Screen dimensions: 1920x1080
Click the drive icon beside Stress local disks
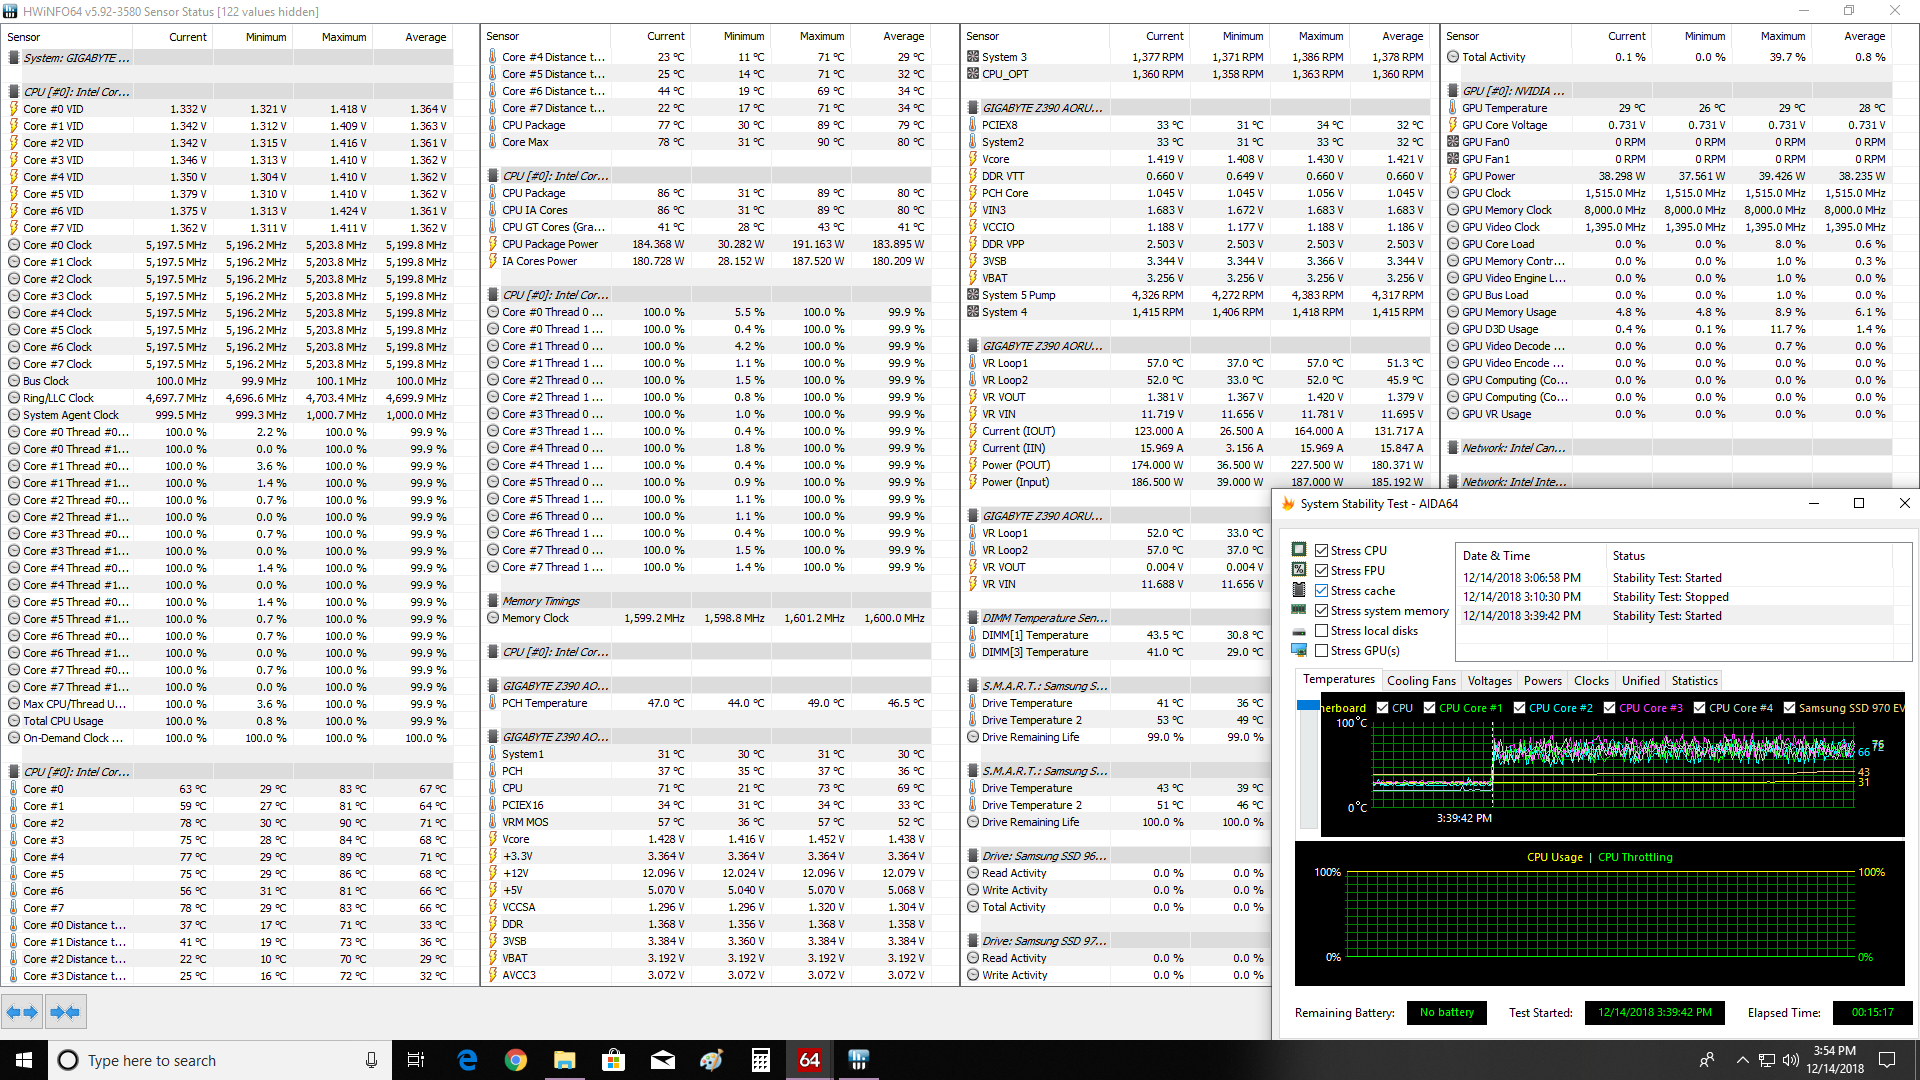[1299, 631]
